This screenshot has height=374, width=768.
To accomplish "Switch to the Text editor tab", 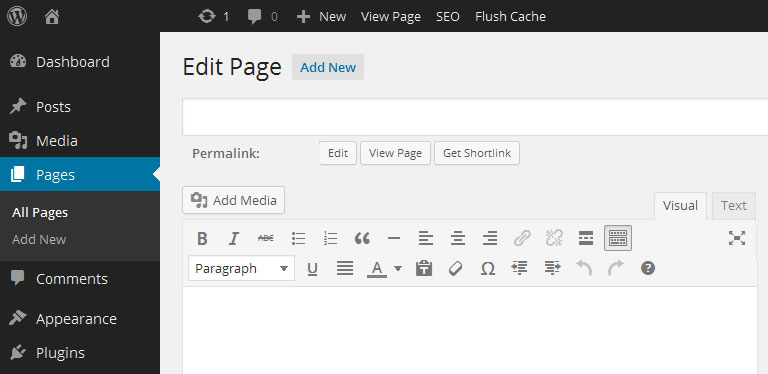I will [x=734, y=206].
